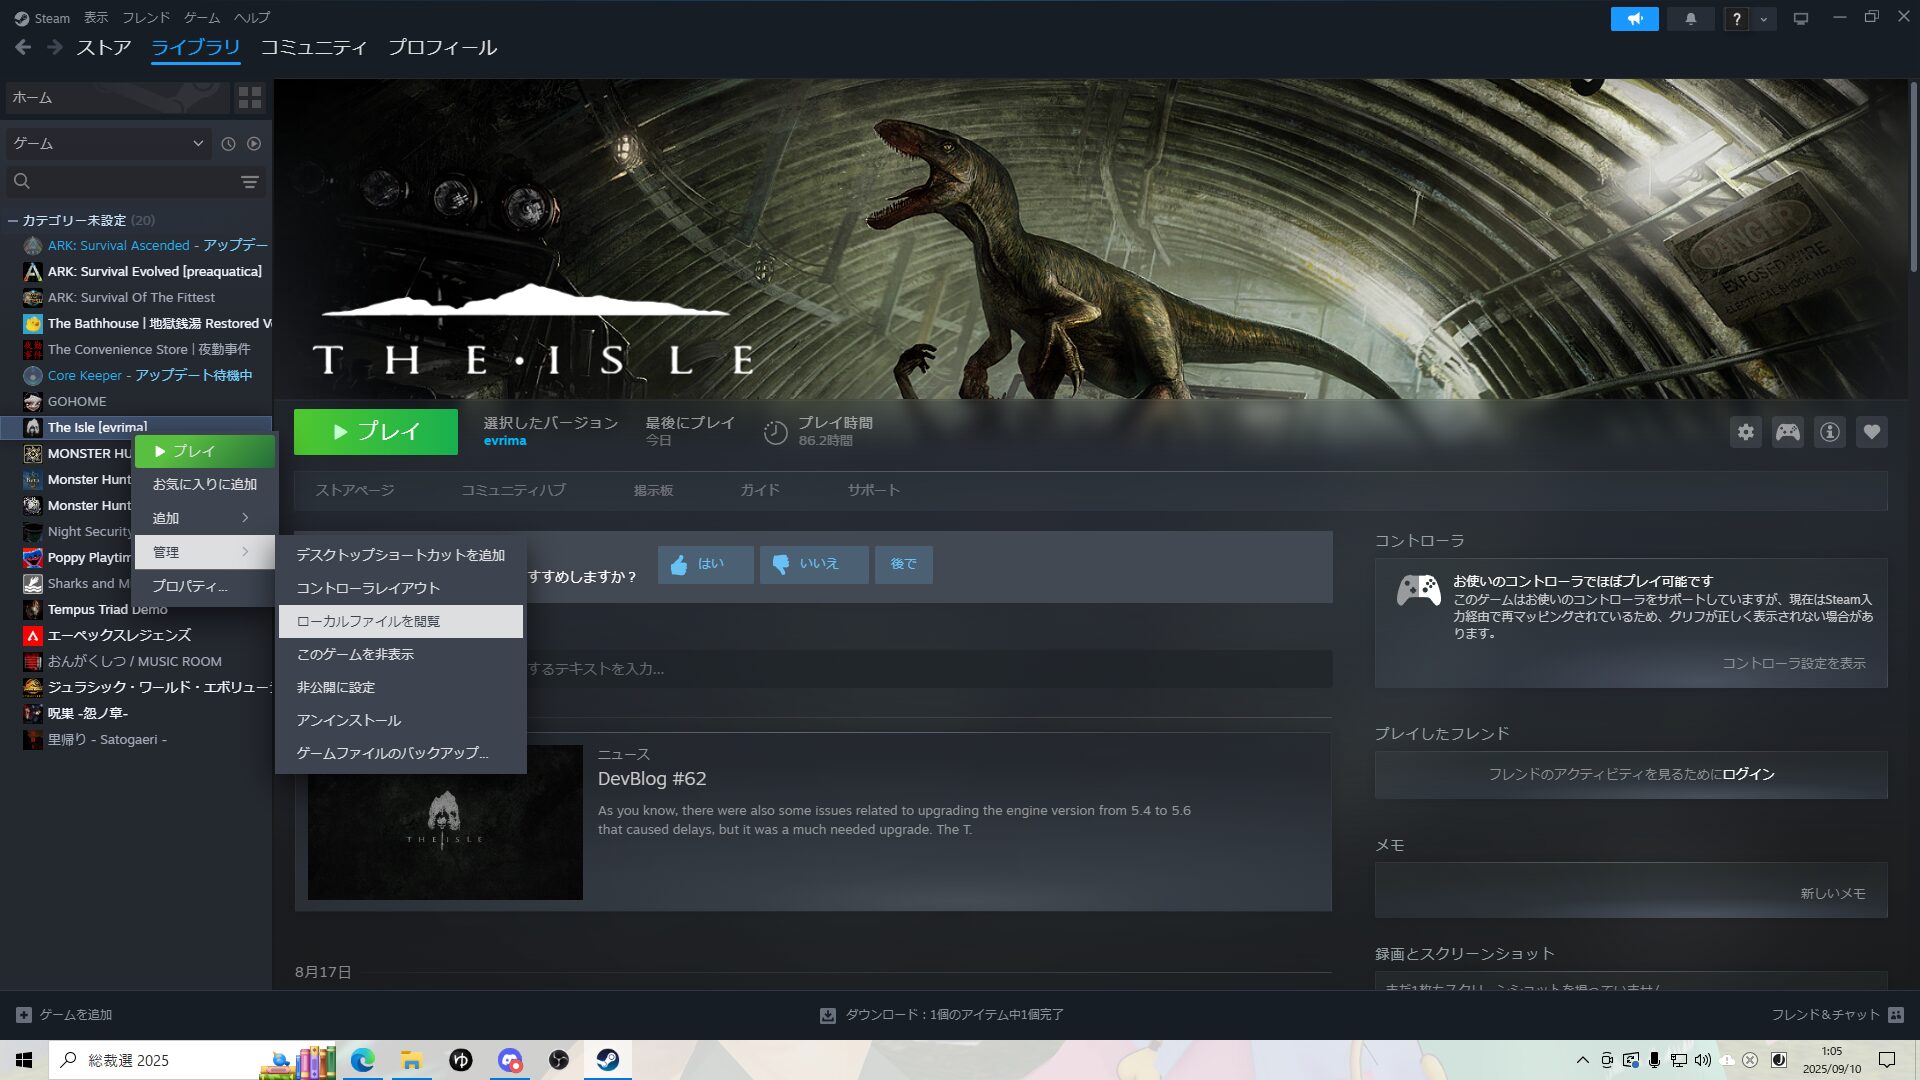Show game info icon
This screenshot has height=1080, width=1920.
1829,432
